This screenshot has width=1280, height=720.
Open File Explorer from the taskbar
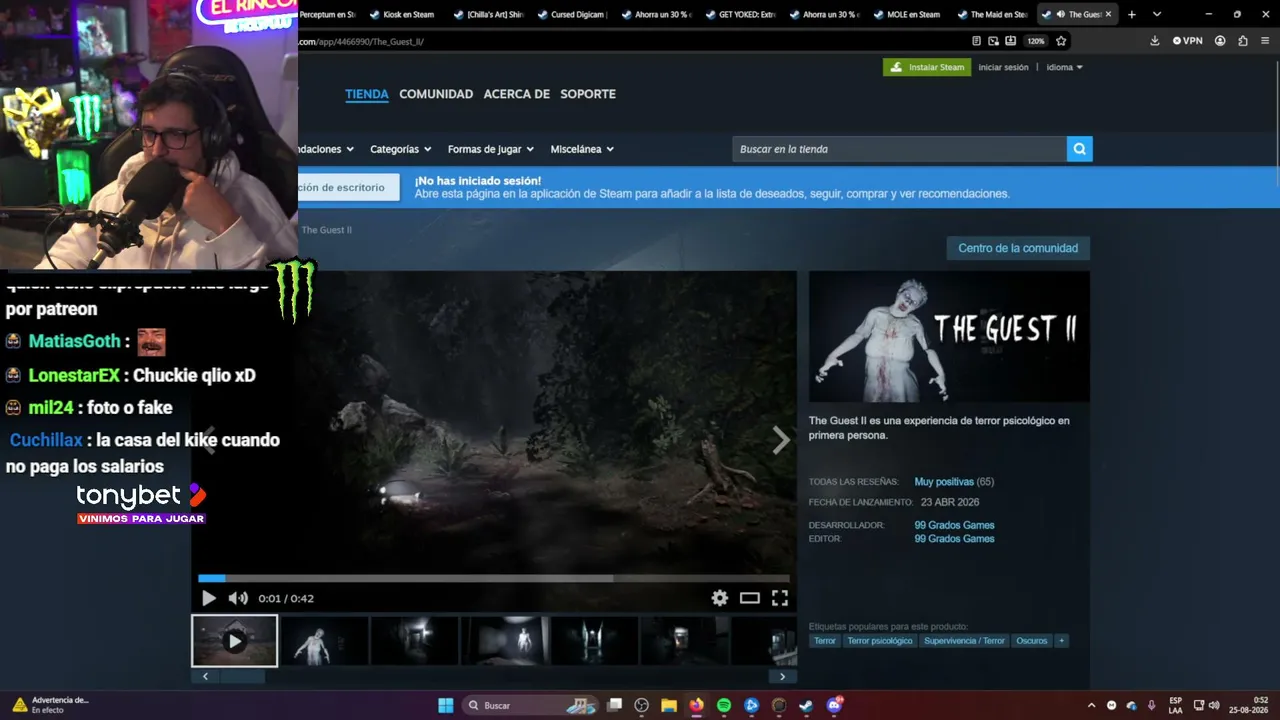pyautogui.click(x=669, y=705)
